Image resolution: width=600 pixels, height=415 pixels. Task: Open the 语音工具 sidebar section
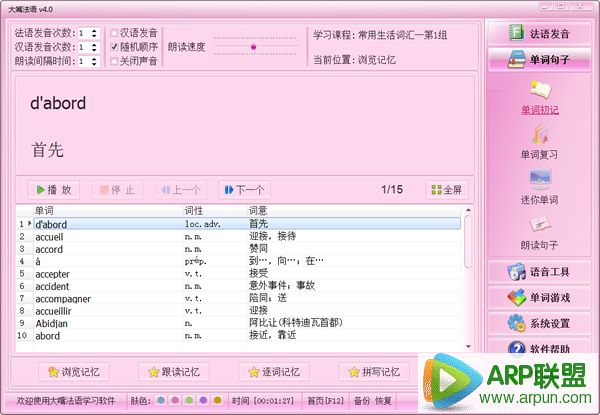[539, 271]
